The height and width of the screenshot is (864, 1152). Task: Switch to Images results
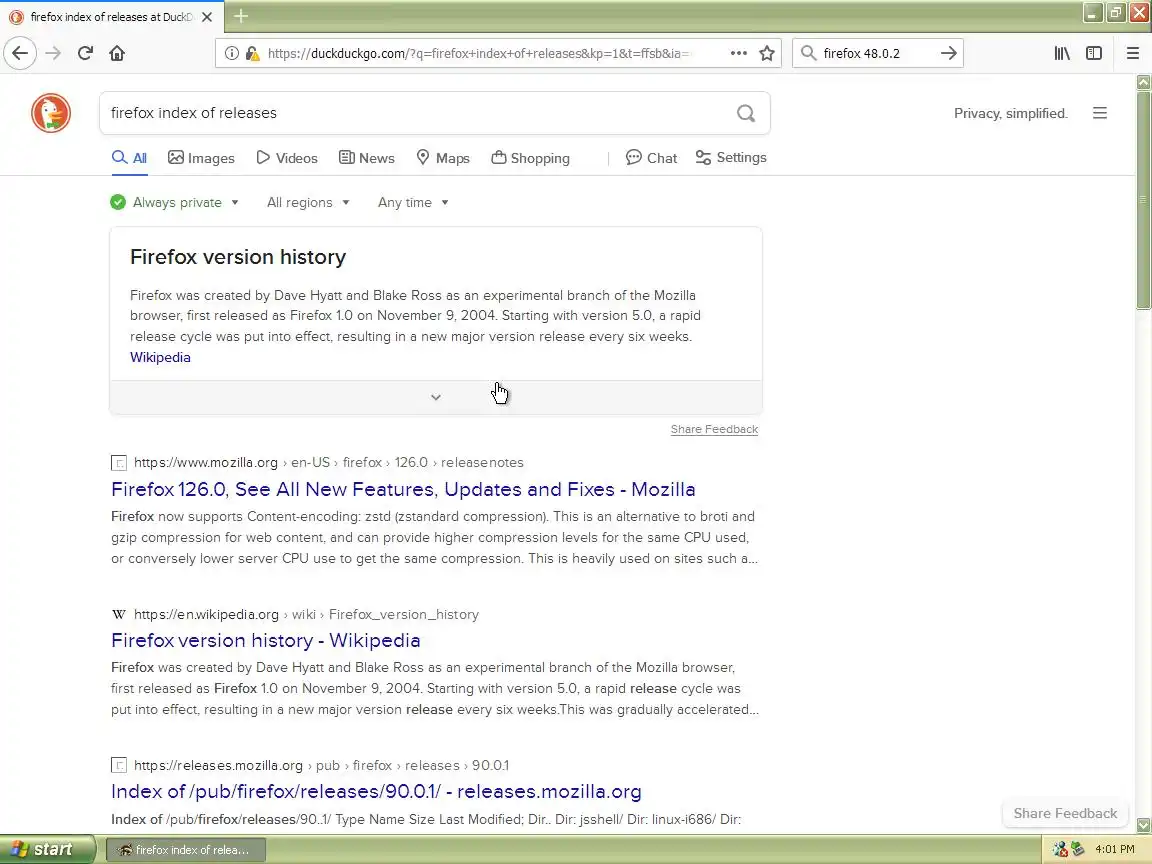click(201, 158)
